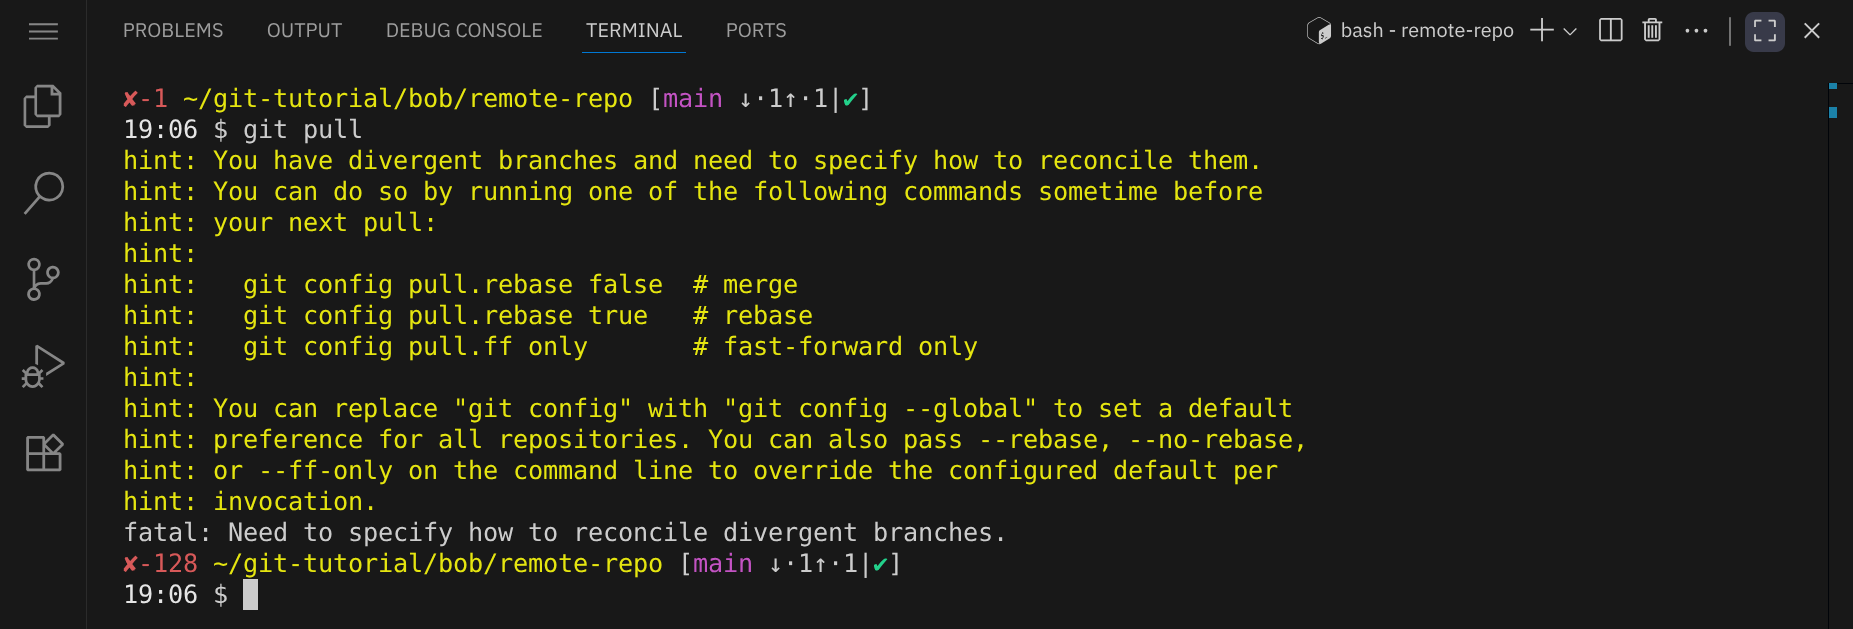Open the hamburger application menu
Screen dimensions: 1853x629
tap(43, 32)
